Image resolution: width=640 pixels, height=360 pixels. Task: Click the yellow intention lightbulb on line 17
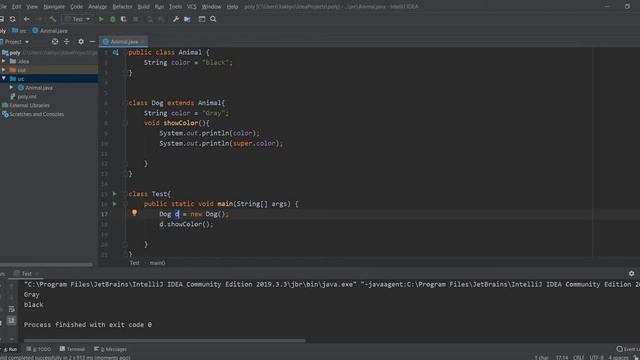134,213
